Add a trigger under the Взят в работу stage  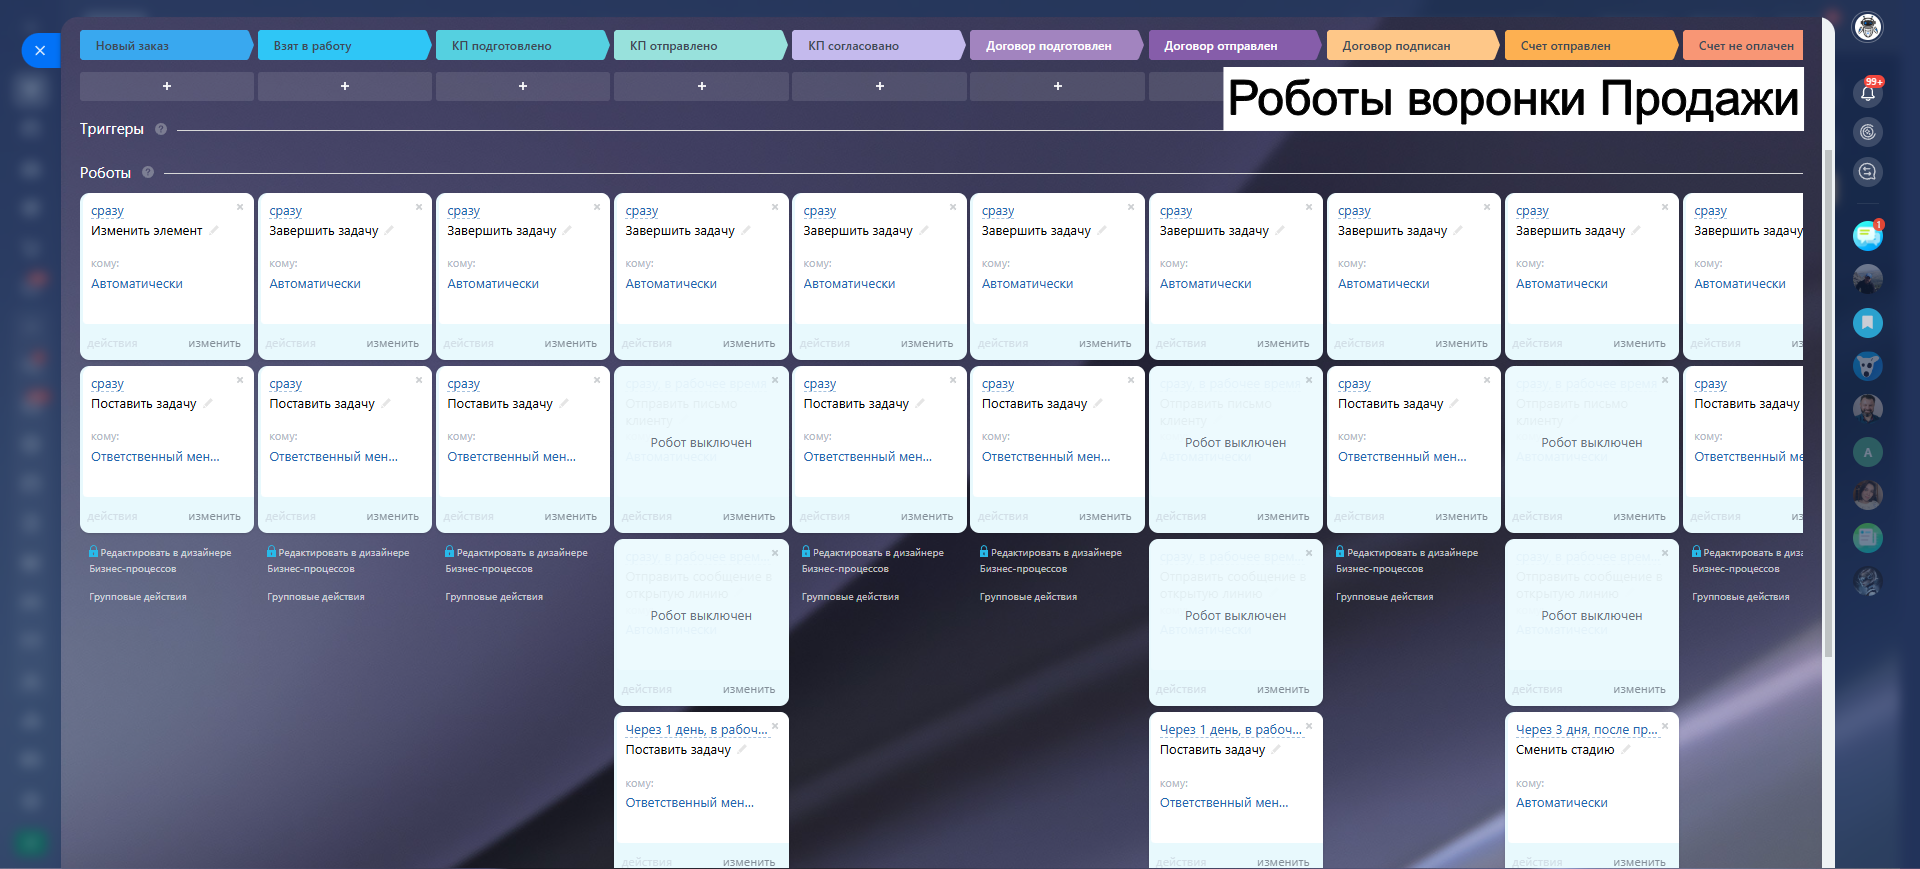pyautogui.click(x=345, y=86)
